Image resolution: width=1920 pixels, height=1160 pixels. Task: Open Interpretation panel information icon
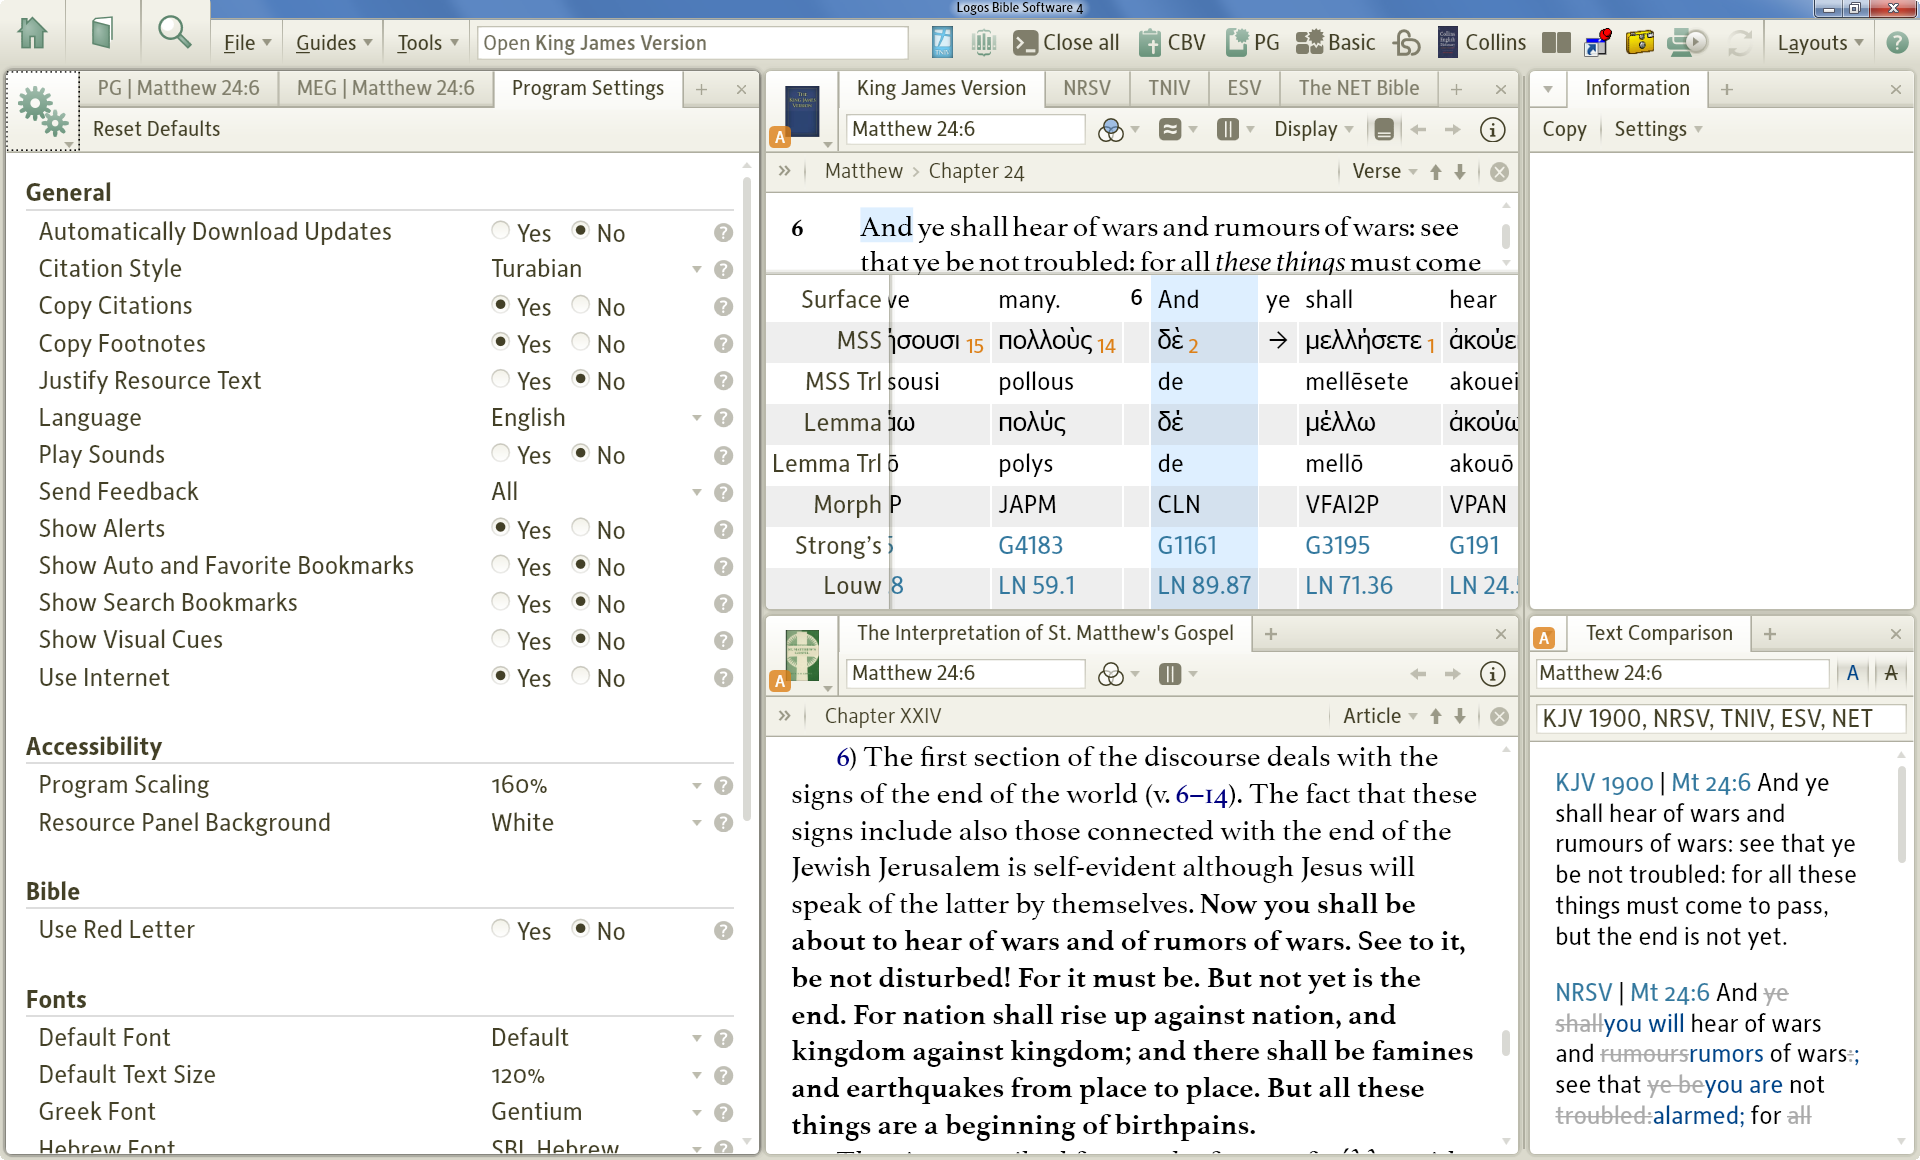click(x=1492, y=674)
